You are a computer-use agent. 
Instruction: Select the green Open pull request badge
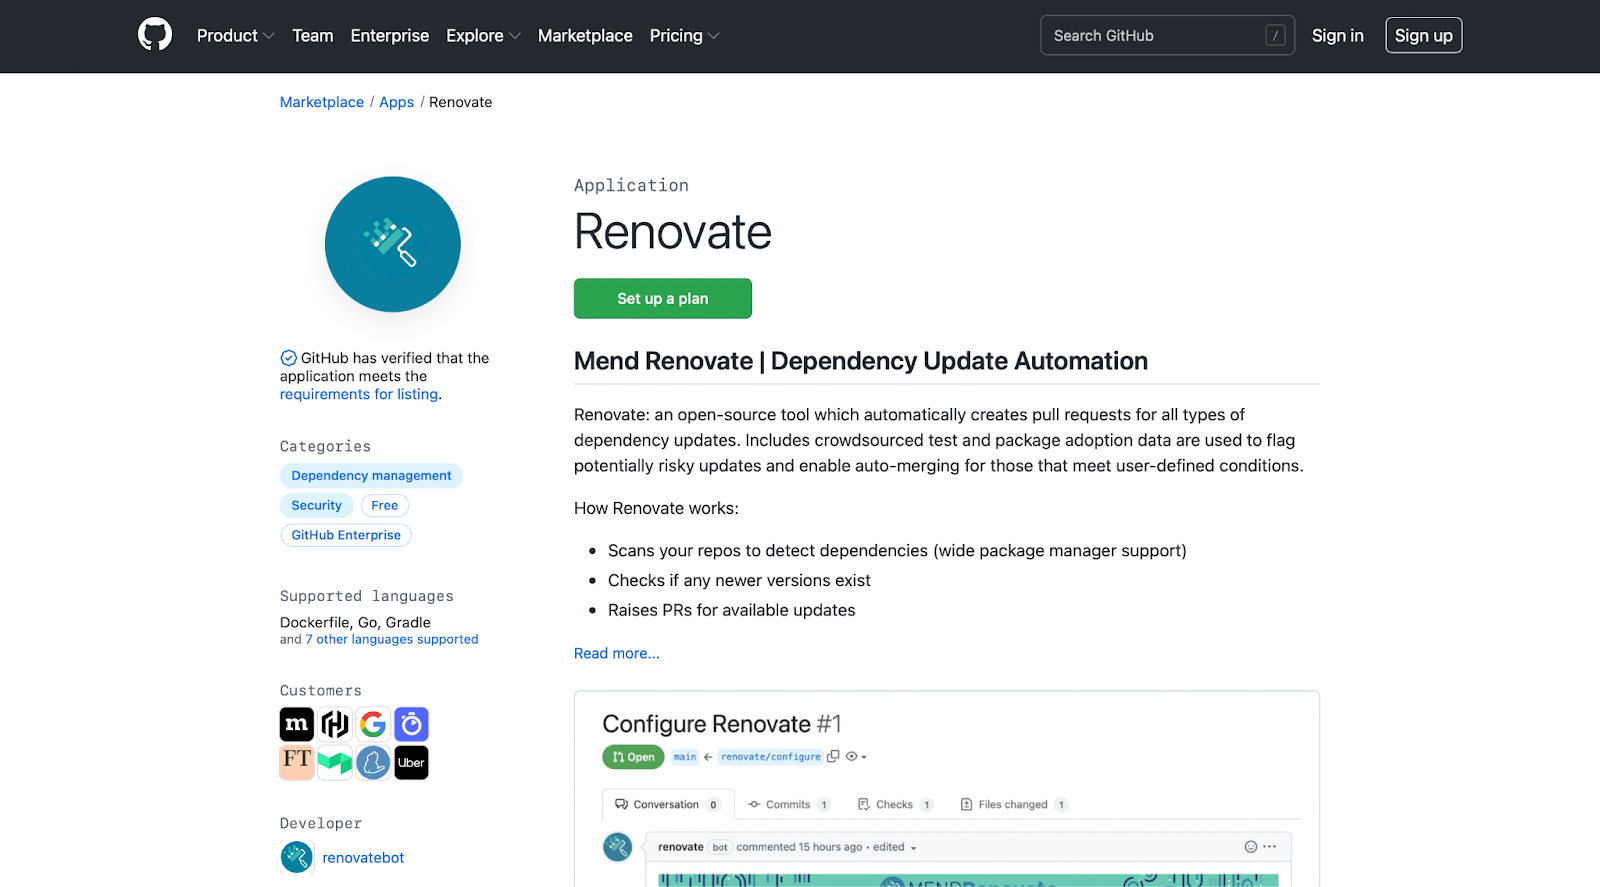click(633, 757)
